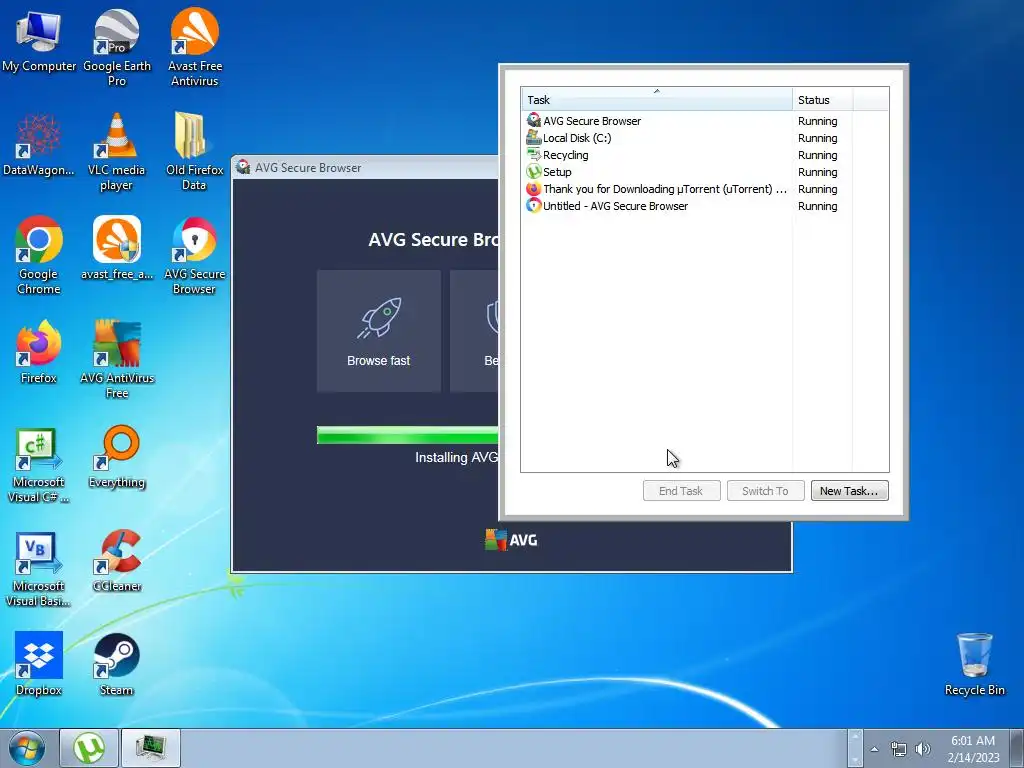
Task: Launch Firefox from desktop
Action: point(39,352)
